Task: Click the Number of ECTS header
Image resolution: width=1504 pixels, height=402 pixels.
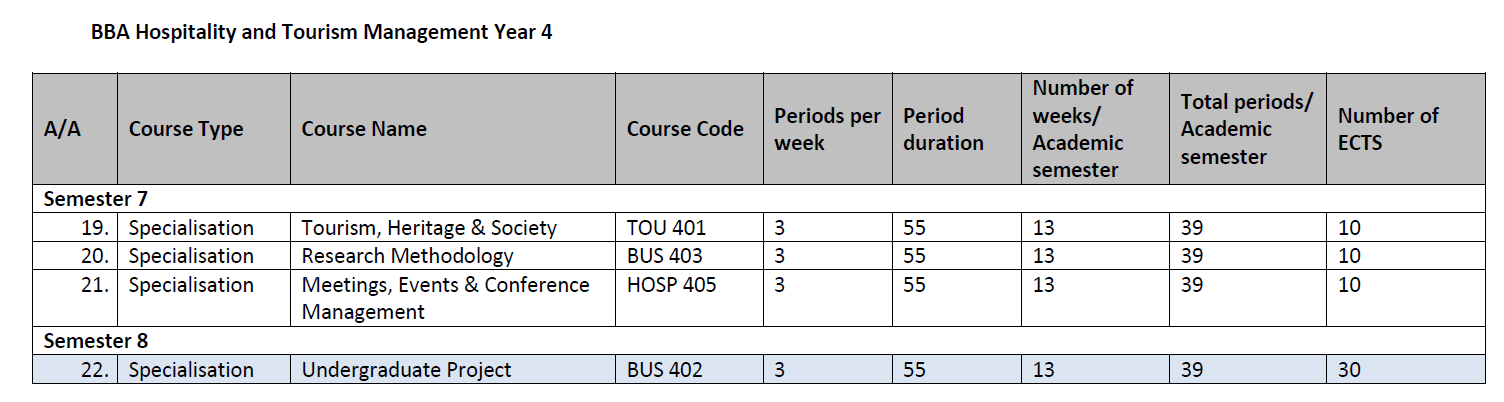Action: pos(1388,129)
